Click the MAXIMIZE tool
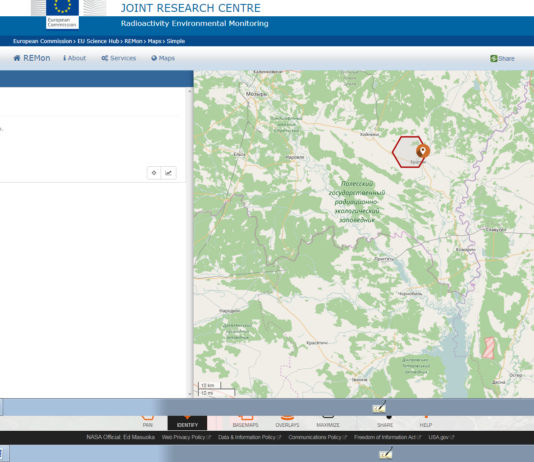The width and height of the screenshot is (534, 462). tap(328, 423)
